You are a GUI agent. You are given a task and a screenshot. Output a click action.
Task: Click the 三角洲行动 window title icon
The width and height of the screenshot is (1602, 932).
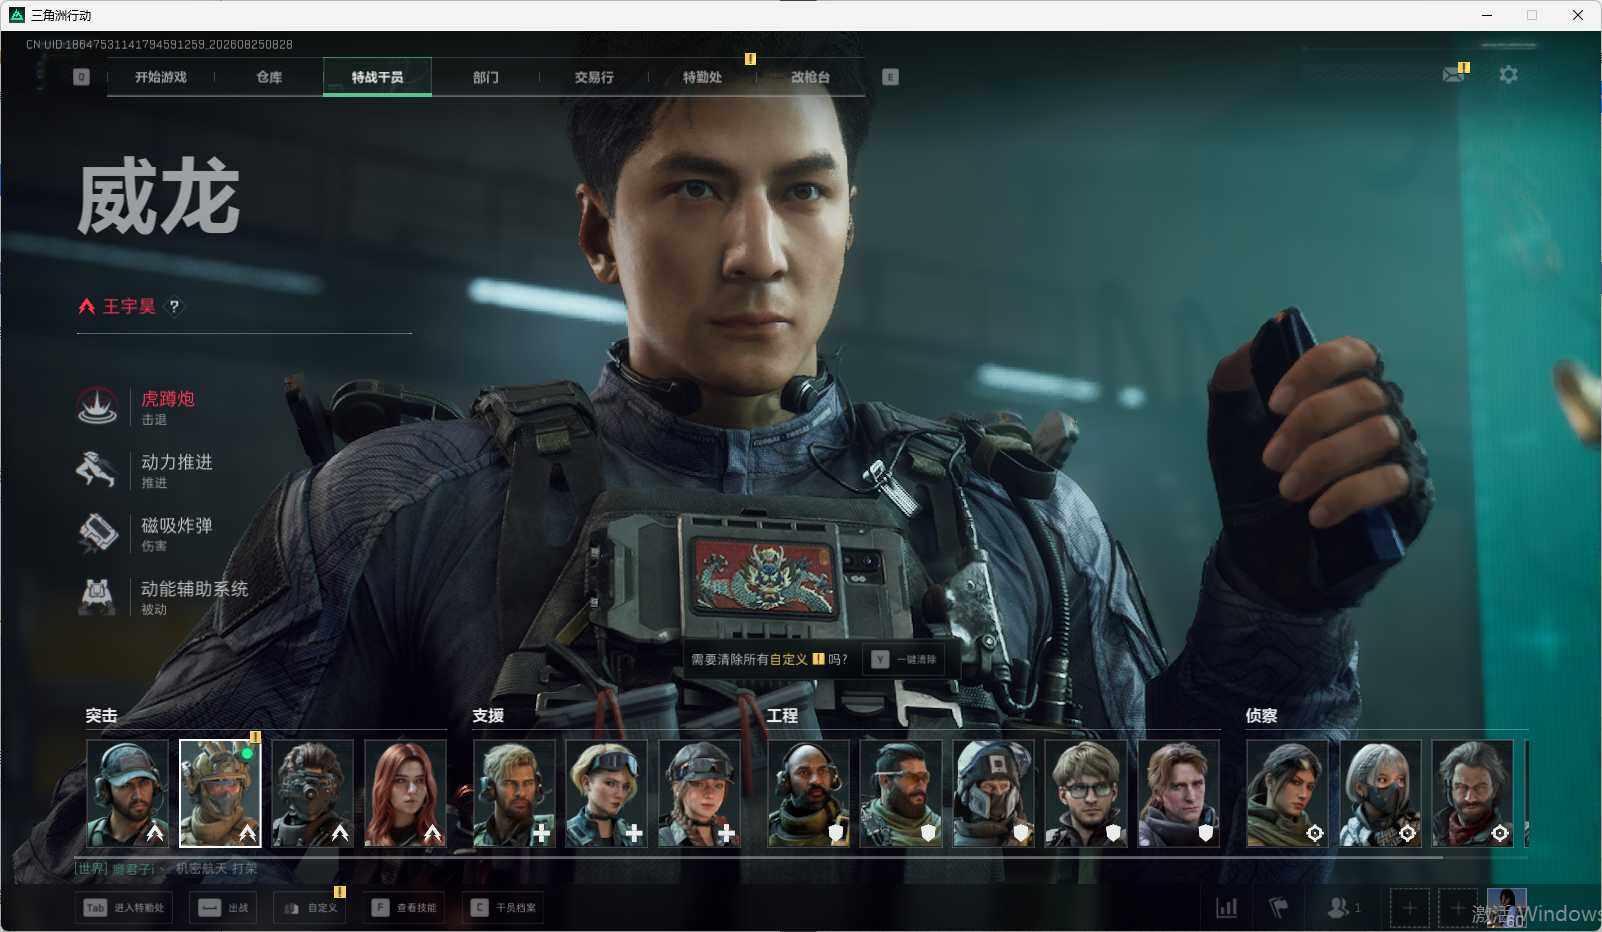[x=17, y=15]
